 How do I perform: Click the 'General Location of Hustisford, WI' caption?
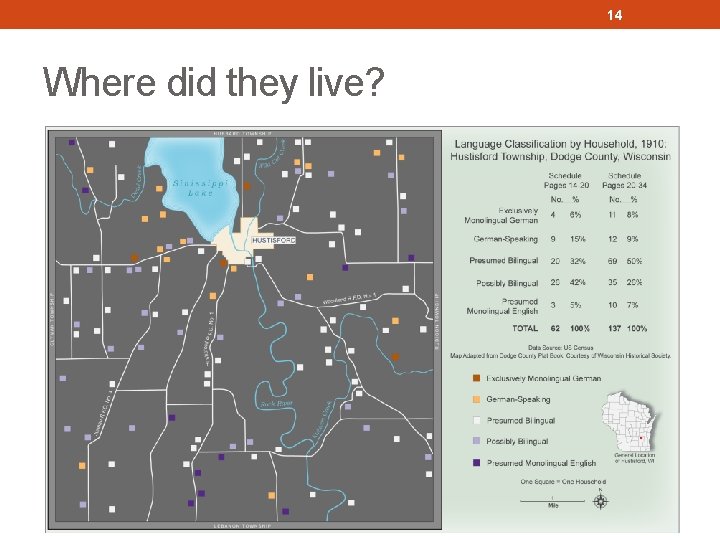point(635,458)
